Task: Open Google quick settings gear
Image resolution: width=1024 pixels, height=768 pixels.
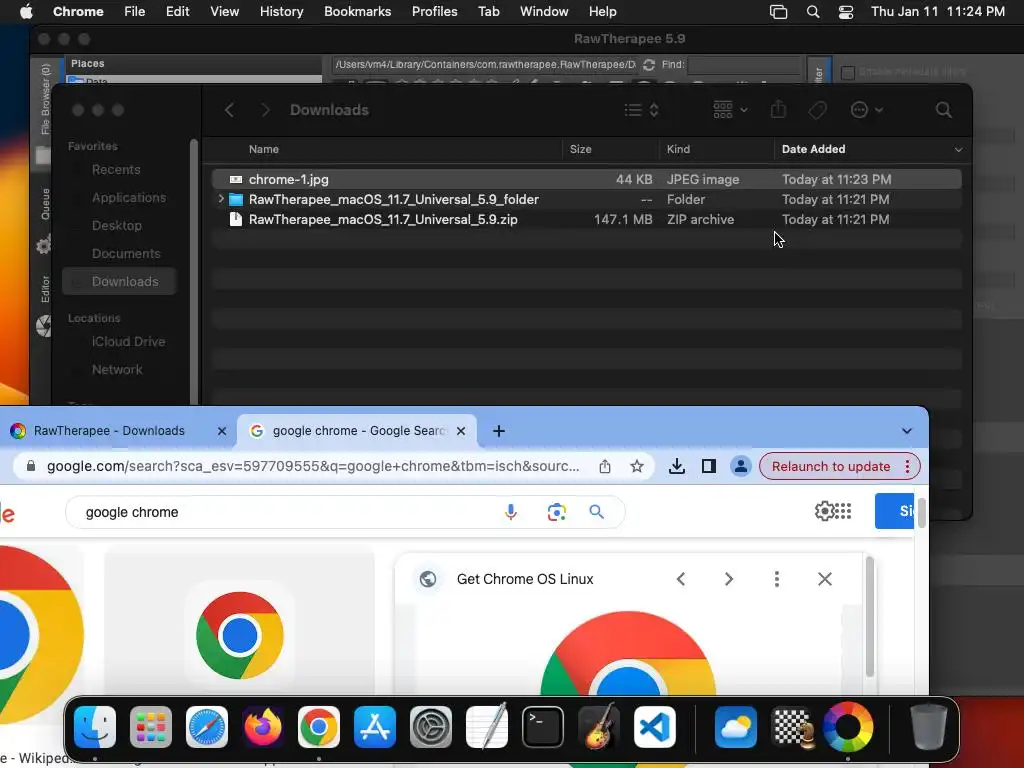Action: pyautogui.click(x=824, y=511)
